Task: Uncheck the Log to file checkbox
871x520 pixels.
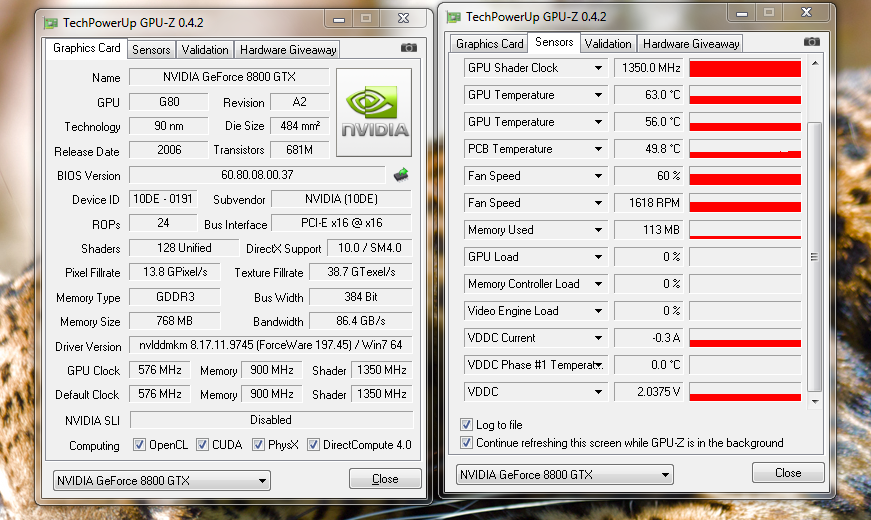Action: [467, 425]
